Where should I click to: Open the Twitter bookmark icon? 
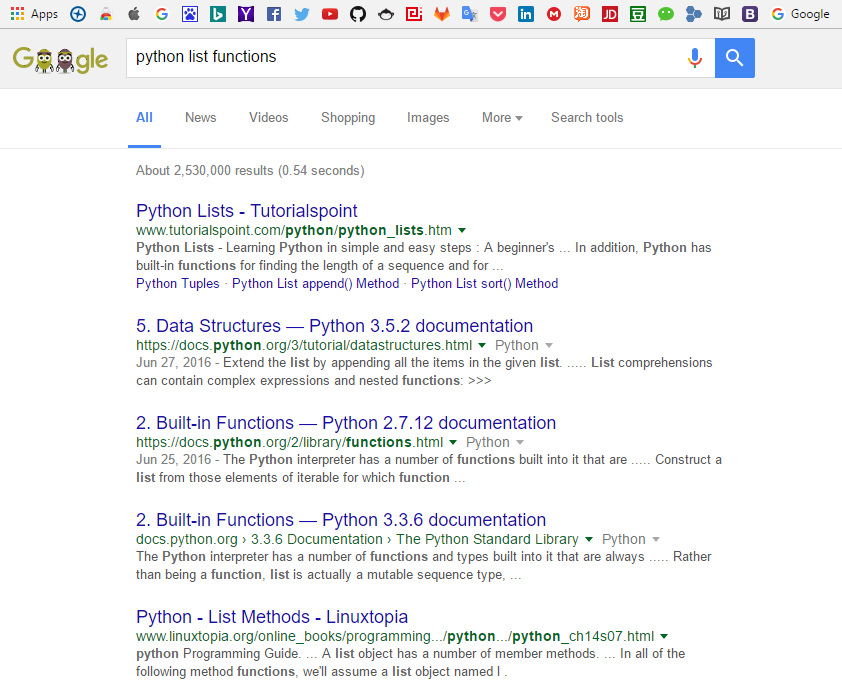[x=302, y=14]
